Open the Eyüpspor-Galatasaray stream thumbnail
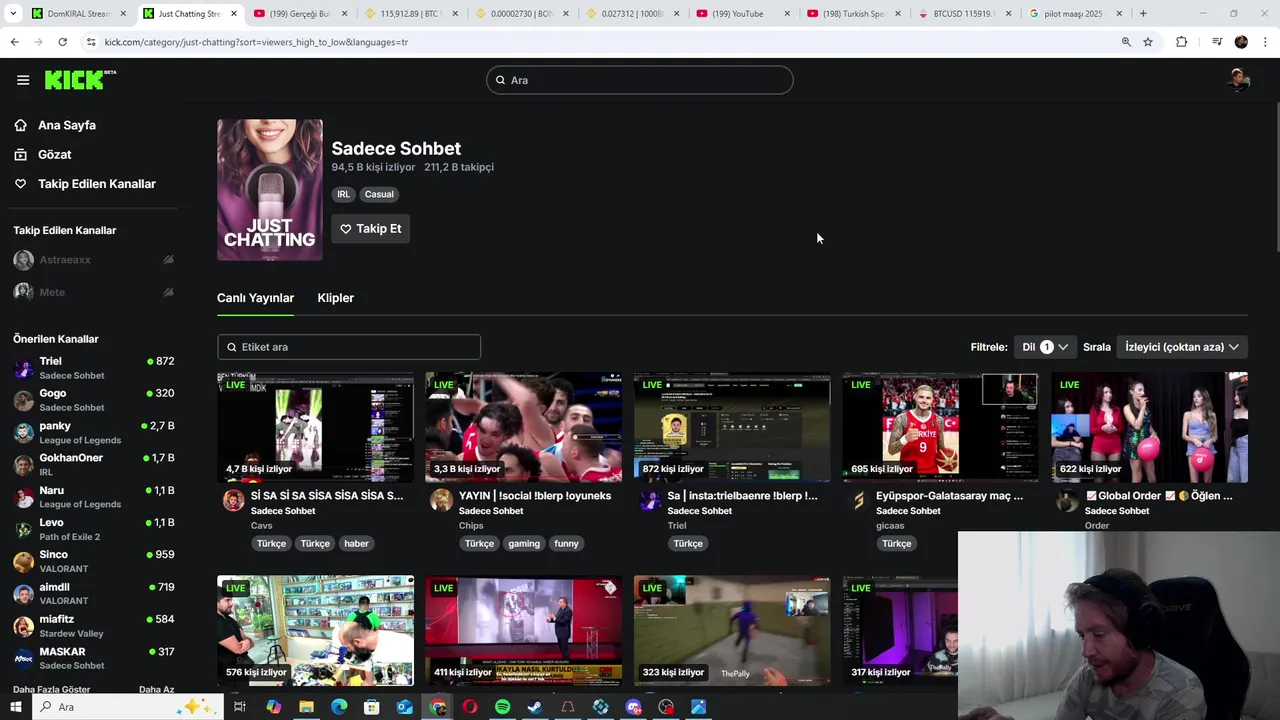1280x720 pixels. click(x=940, y=428)
